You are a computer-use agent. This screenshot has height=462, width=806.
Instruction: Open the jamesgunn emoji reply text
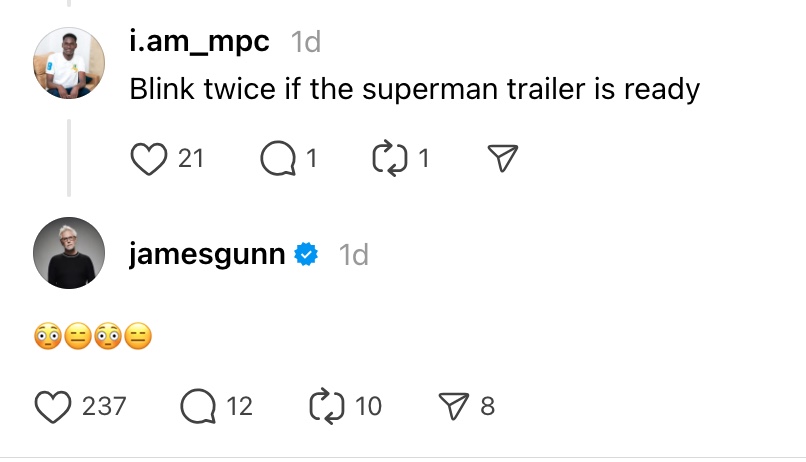click(92, 338)
